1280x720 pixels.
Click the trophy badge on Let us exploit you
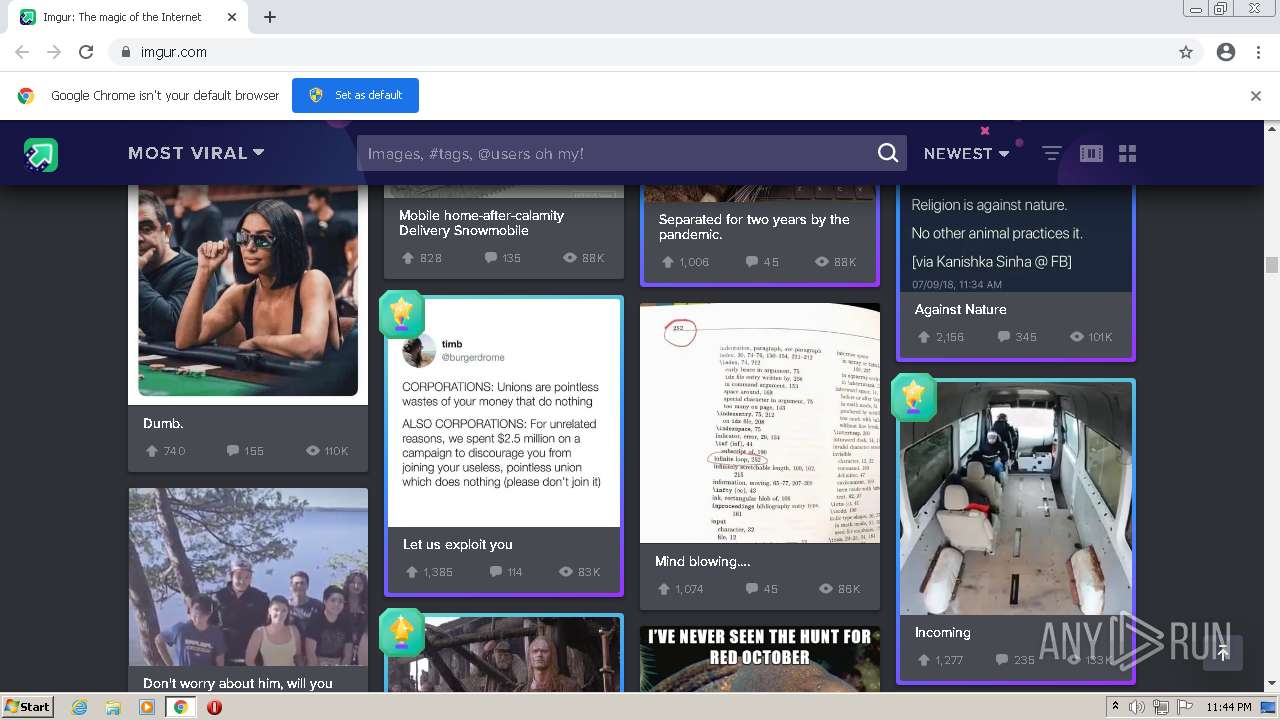[402, 313]
